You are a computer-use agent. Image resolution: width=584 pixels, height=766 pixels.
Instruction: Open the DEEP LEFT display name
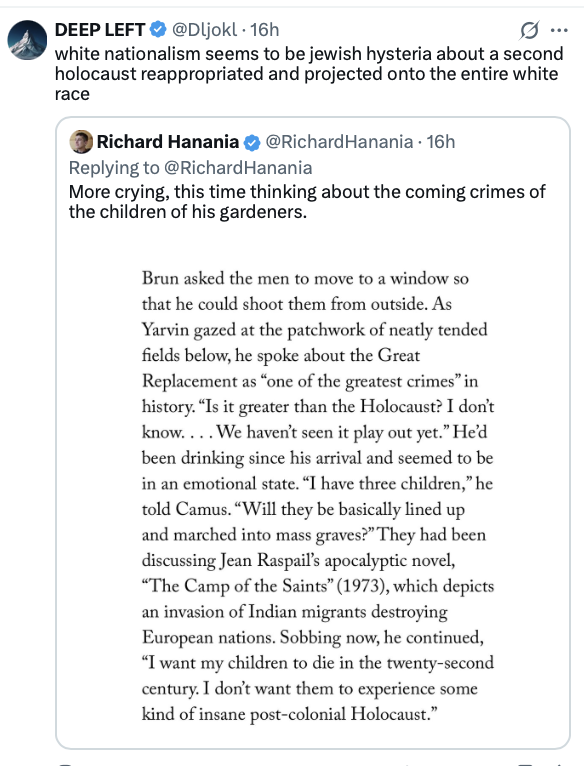(x=100, y=30)
